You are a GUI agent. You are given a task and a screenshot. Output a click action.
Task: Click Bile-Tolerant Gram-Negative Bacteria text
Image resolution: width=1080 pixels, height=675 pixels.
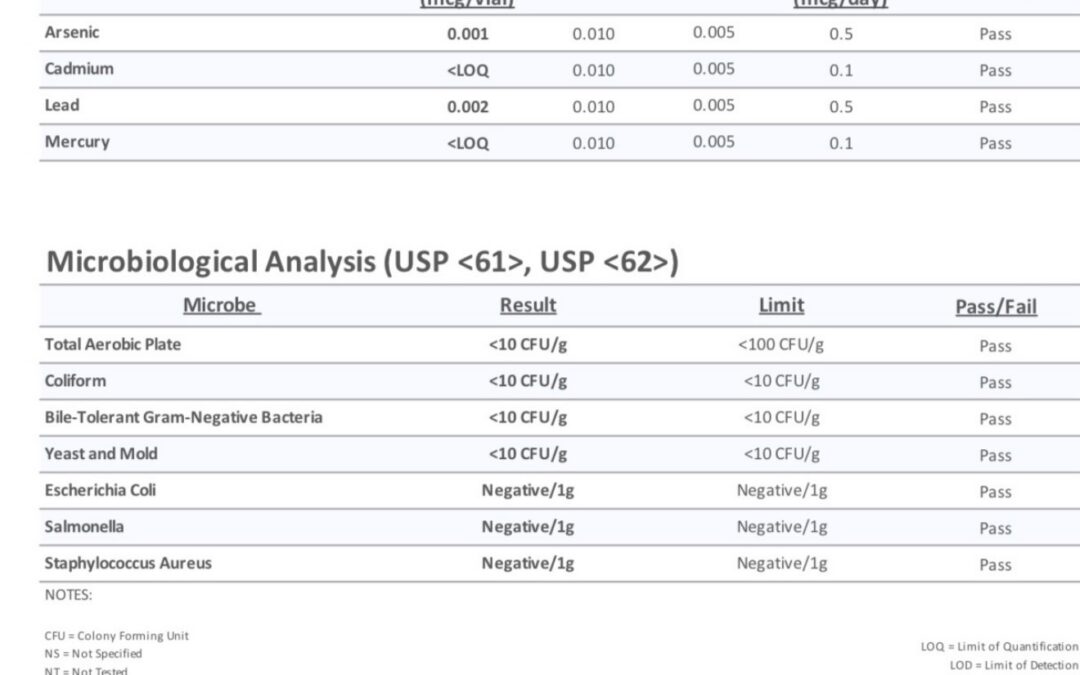click(x=183, y=417)
